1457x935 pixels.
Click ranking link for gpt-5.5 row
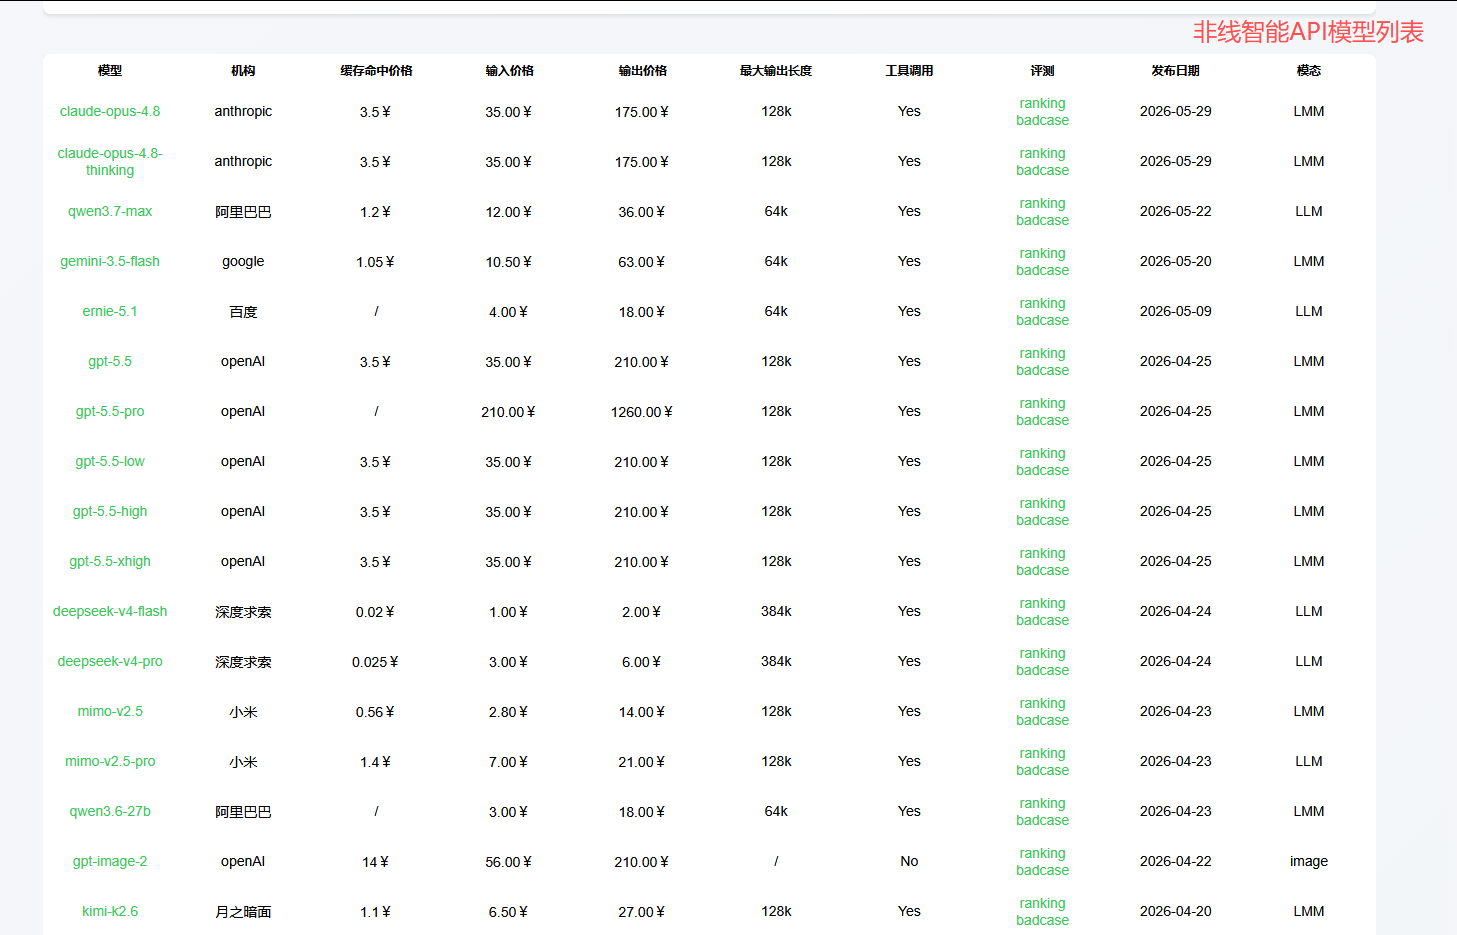pos(1042,353)
